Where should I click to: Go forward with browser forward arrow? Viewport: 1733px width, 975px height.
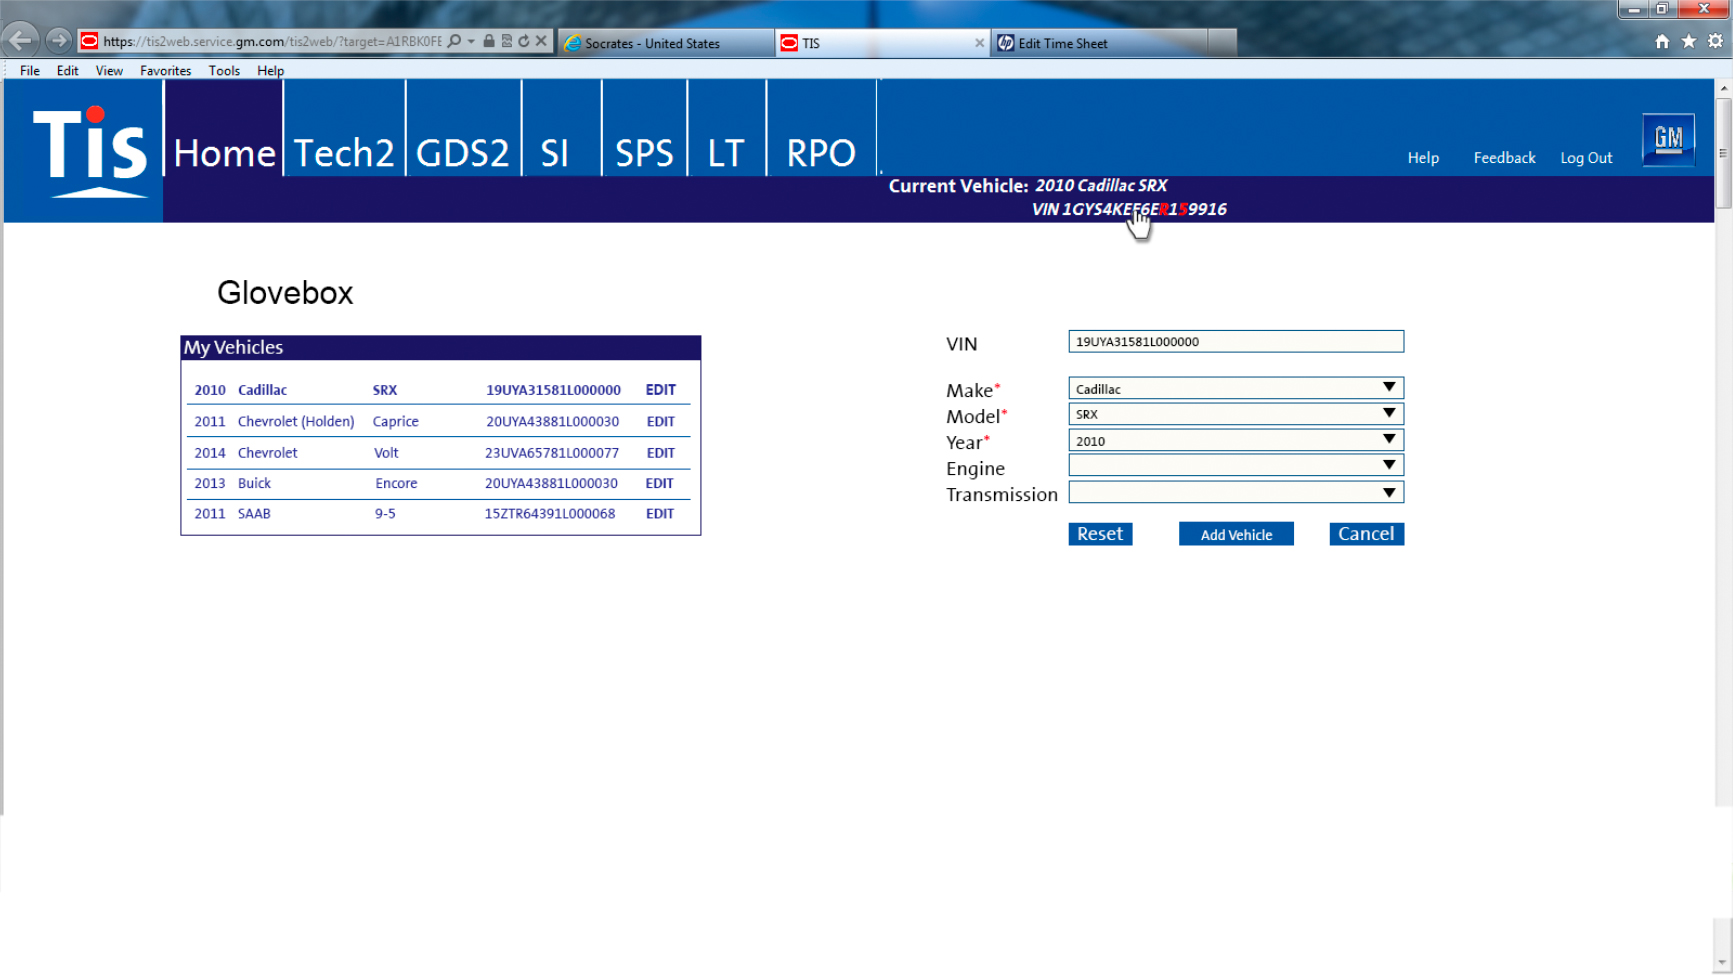point(58,41)
